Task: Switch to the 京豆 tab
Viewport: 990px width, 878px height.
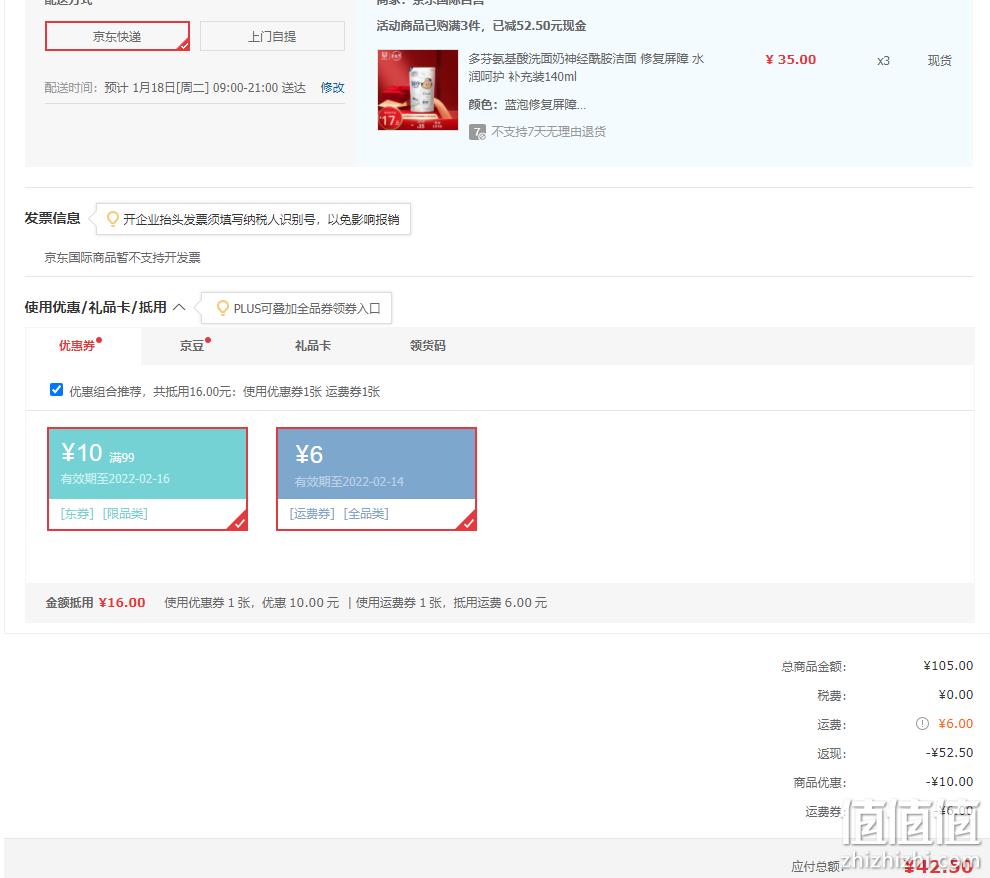Action: coord(192,345)
